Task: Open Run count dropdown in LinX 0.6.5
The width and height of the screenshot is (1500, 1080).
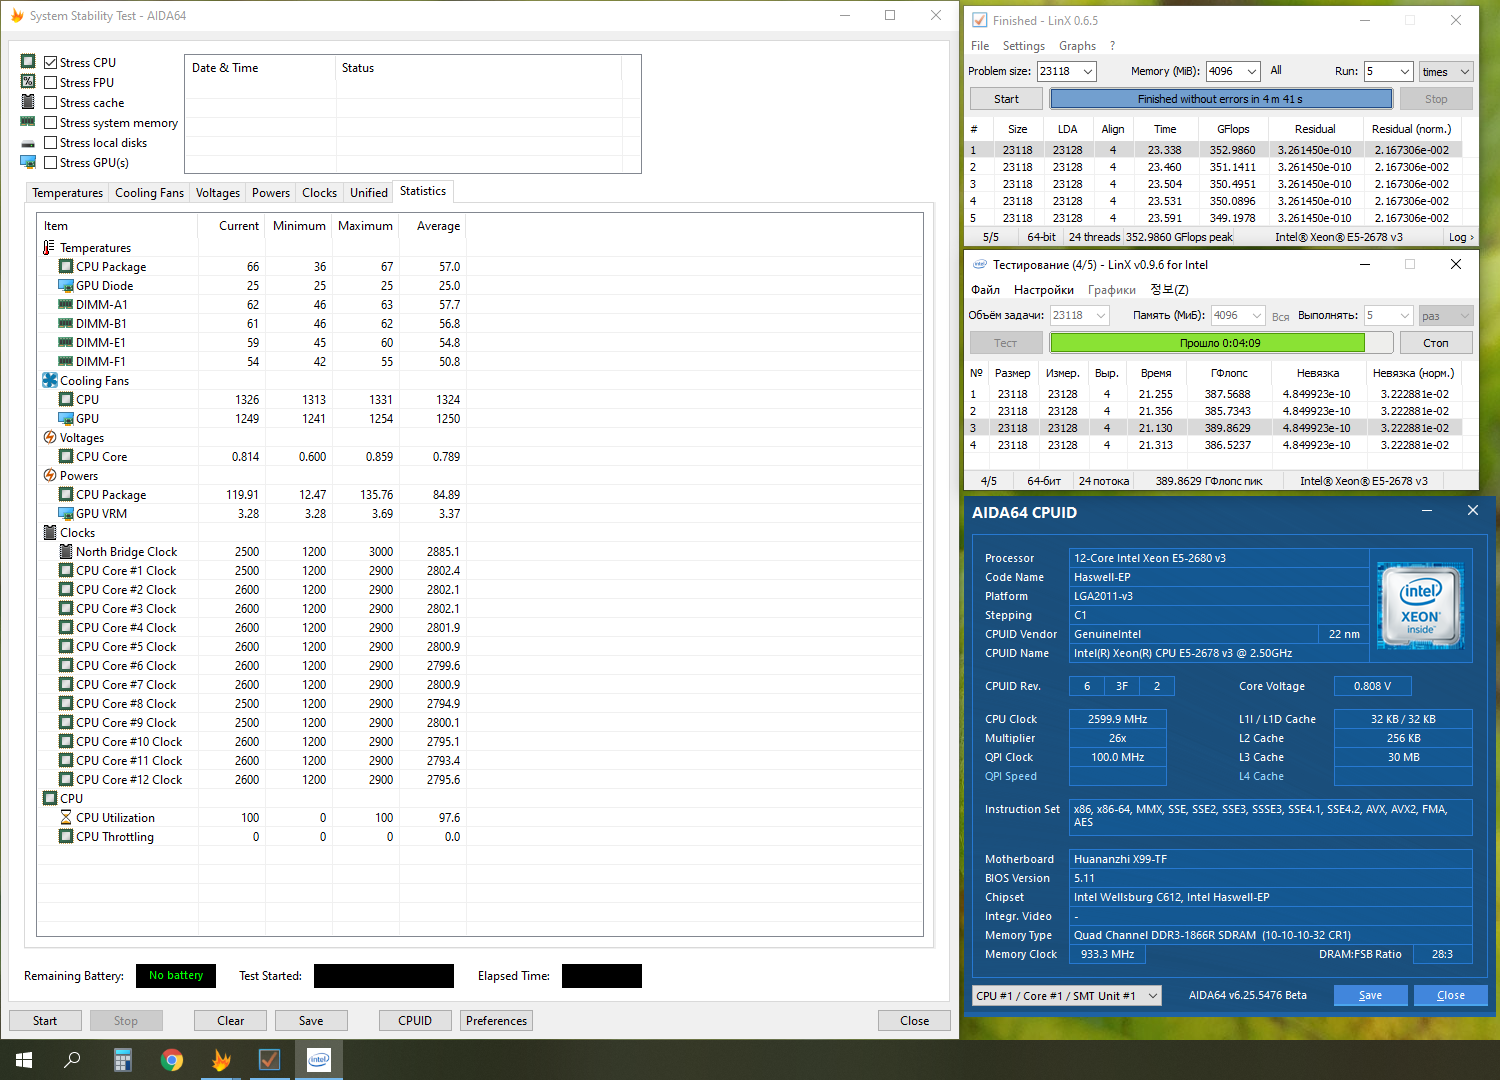Action: click(x=1405, y=71)
